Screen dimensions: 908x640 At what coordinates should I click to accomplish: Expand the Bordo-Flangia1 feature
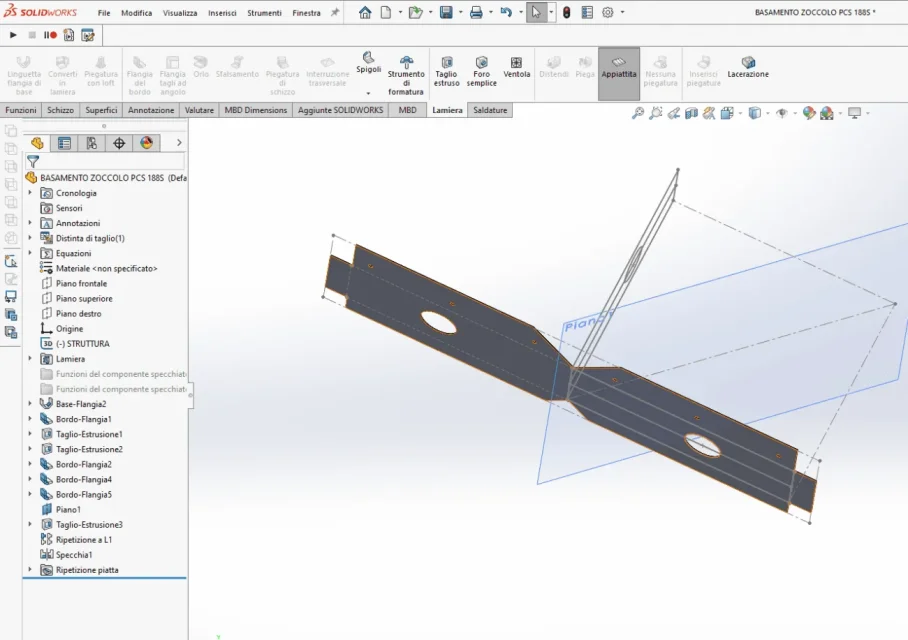coord(30,419)
